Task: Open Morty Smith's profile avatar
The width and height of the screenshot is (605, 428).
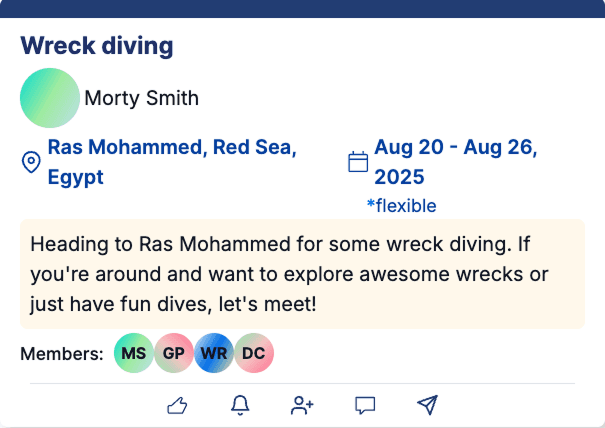Action: [49, 98]
